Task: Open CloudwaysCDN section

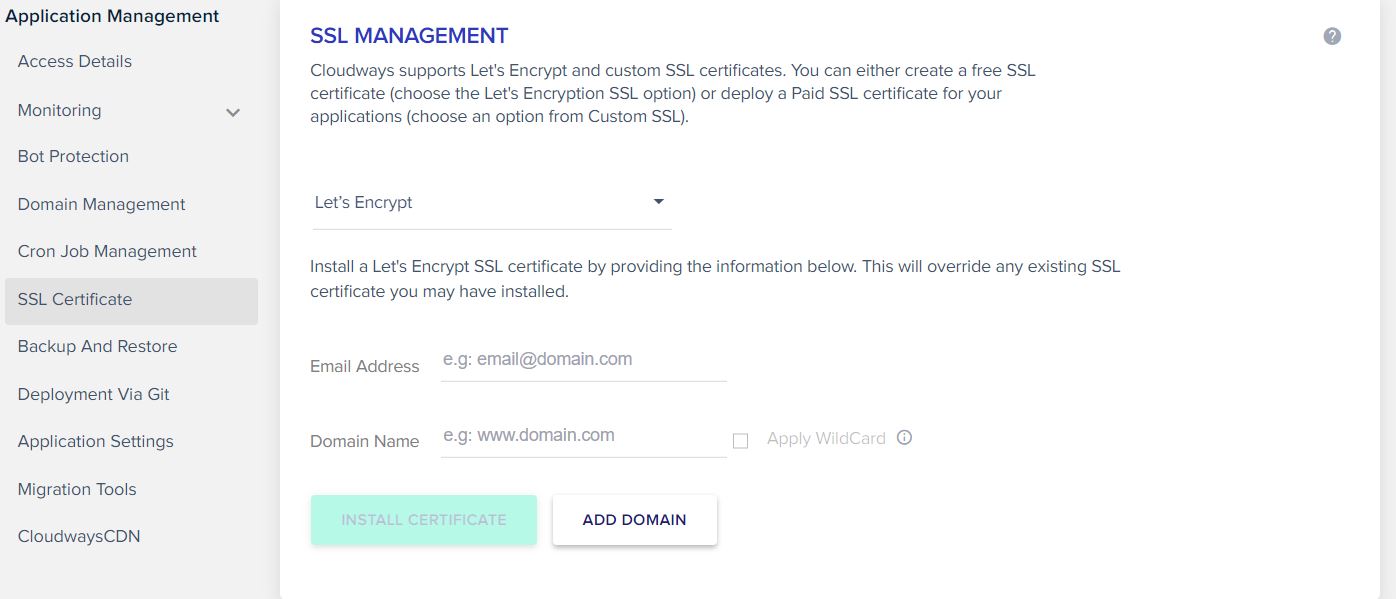Action: click(x=79, y=536)
